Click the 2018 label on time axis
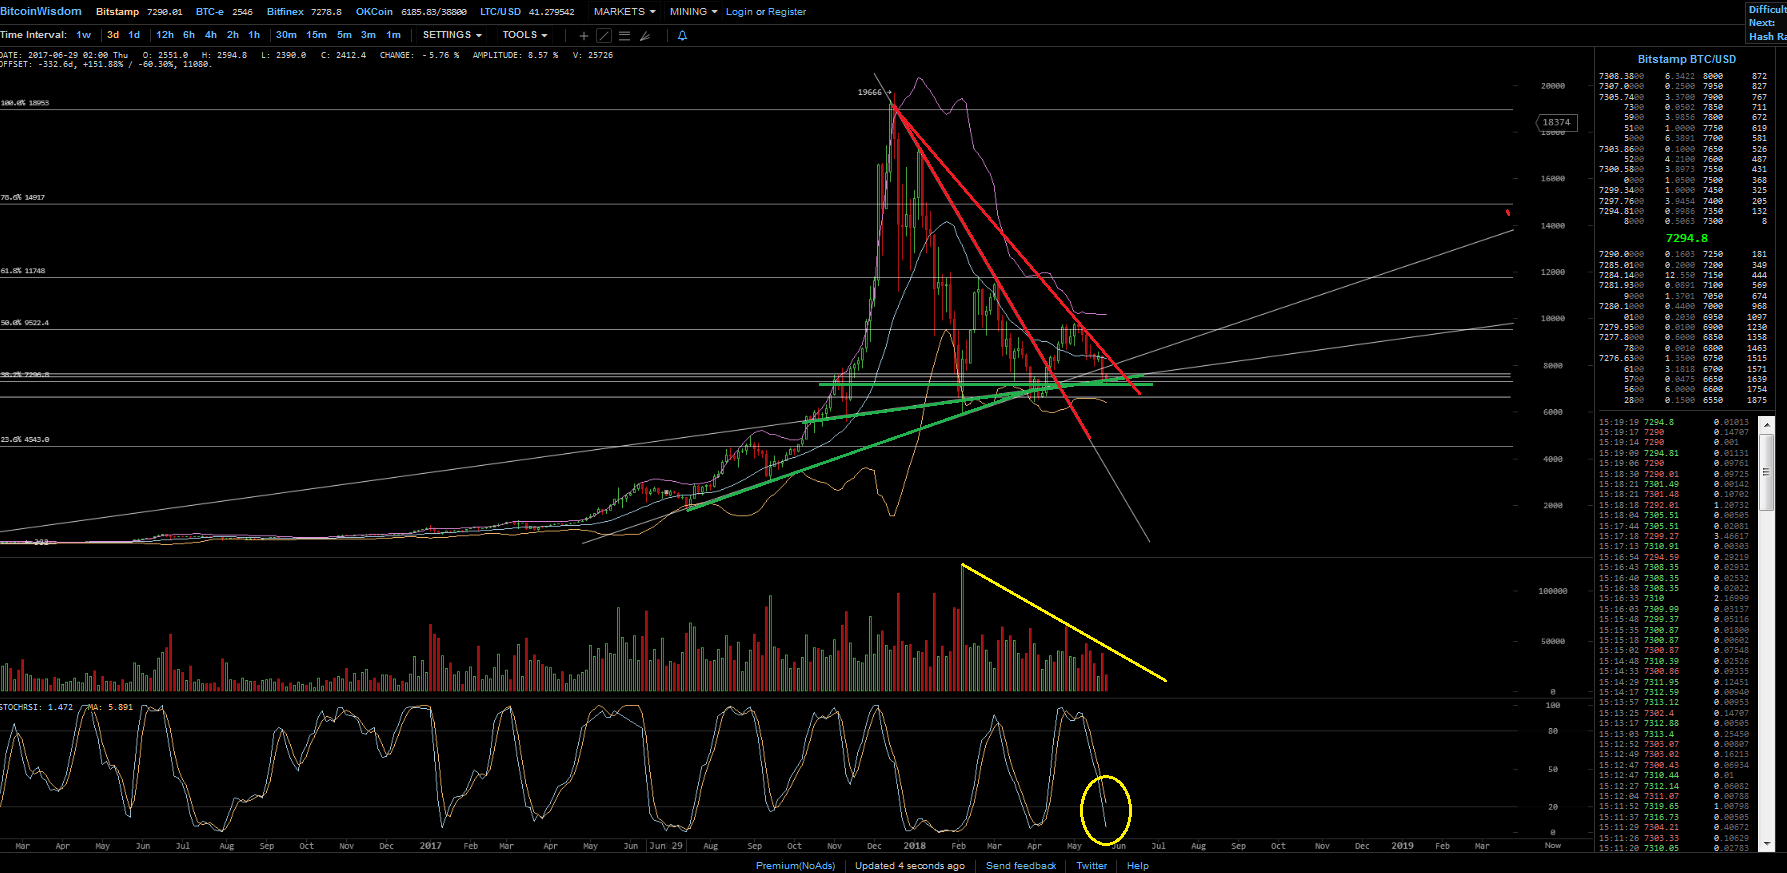 (x=914, y=846)
